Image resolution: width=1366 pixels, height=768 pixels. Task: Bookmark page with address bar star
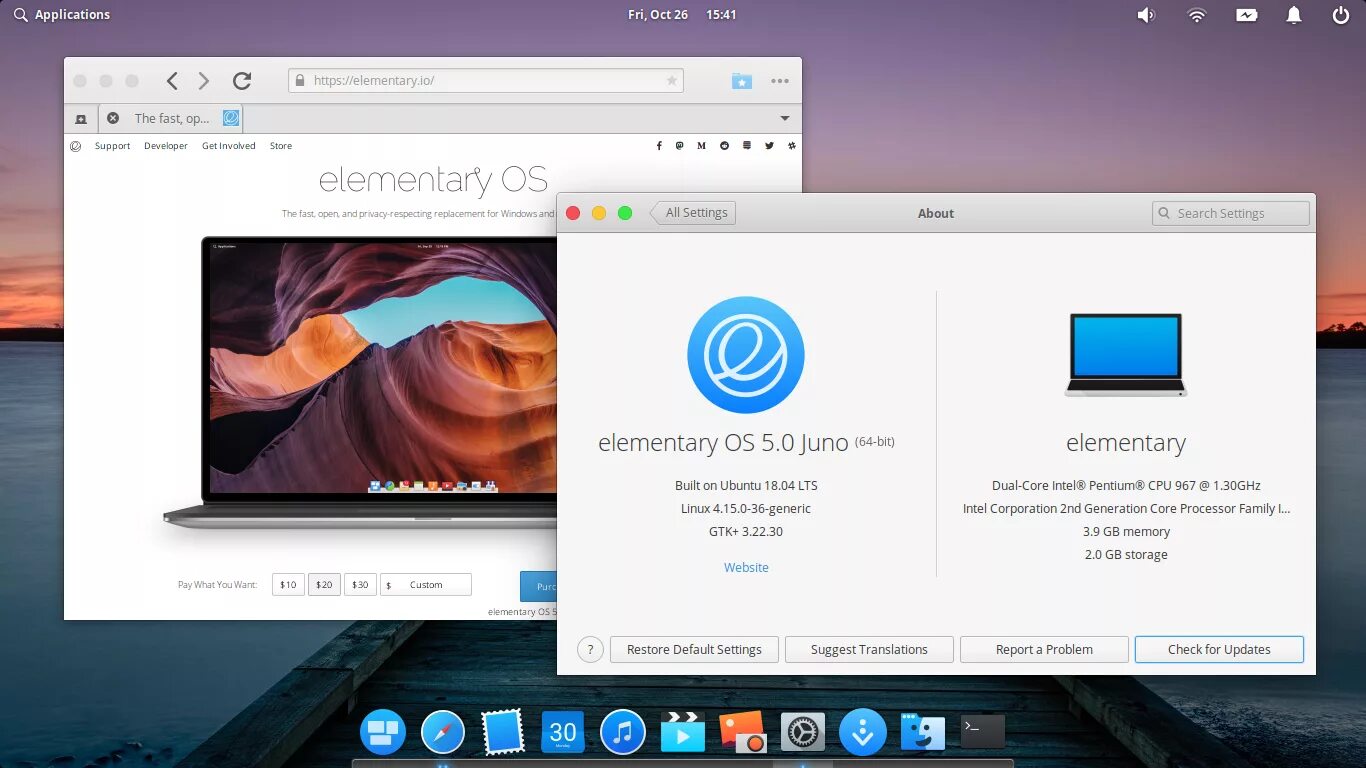(672, 81)
